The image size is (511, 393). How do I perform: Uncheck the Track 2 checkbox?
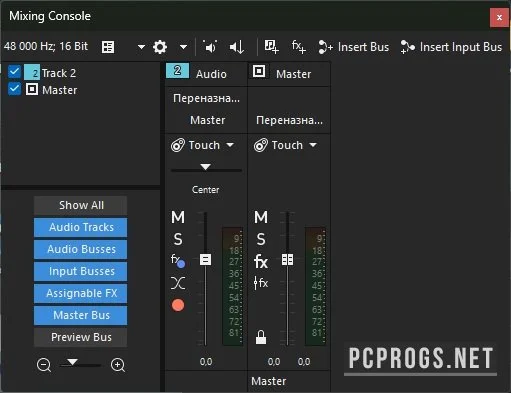[14, 72]
